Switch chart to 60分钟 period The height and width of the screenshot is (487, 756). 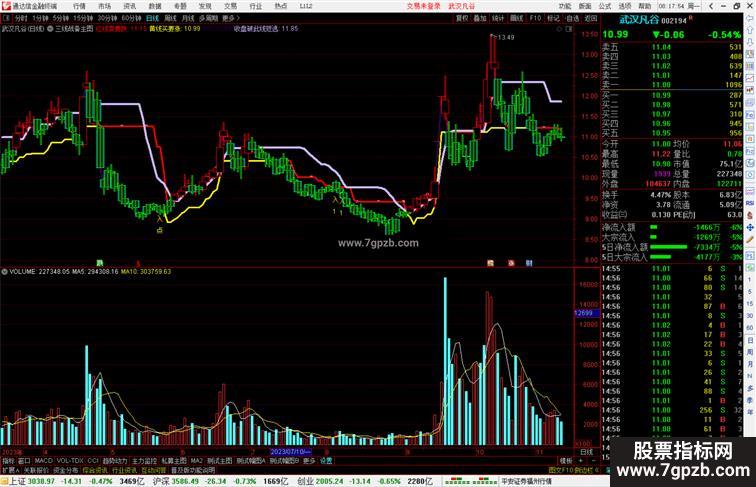pyautogui.click(x=131, y=18)
